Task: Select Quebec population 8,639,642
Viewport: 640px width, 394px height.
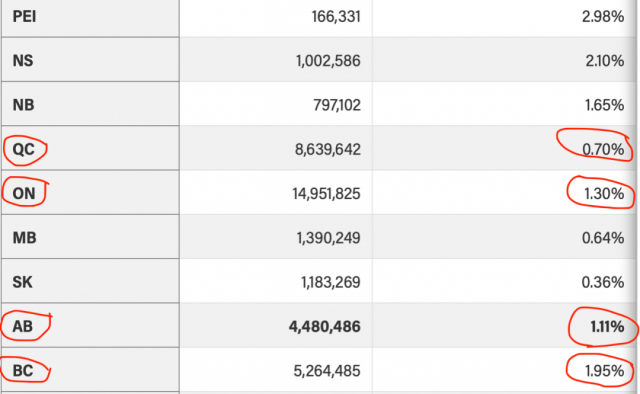Action: point(328,149)
